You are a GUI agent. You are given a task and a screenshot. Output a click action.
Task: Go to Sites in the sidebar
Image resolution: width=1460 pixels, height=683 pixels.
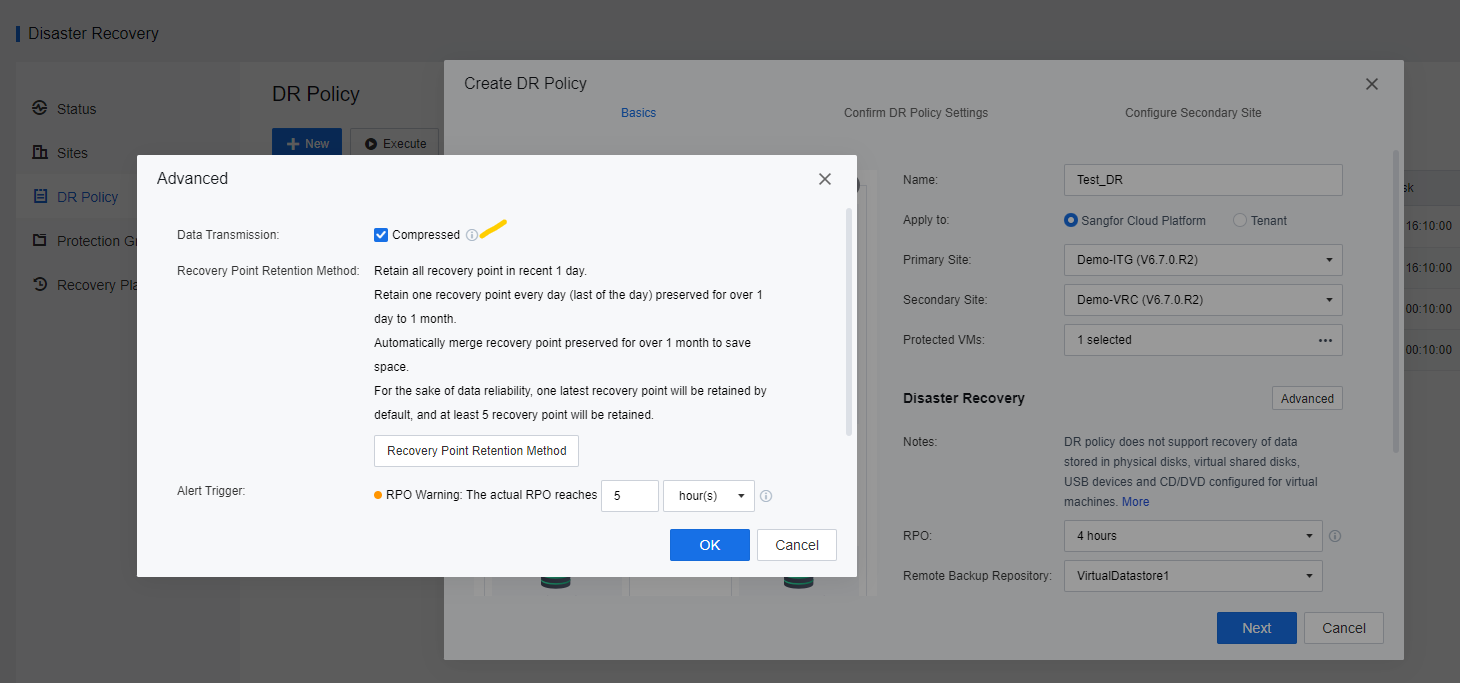point(72,153)
